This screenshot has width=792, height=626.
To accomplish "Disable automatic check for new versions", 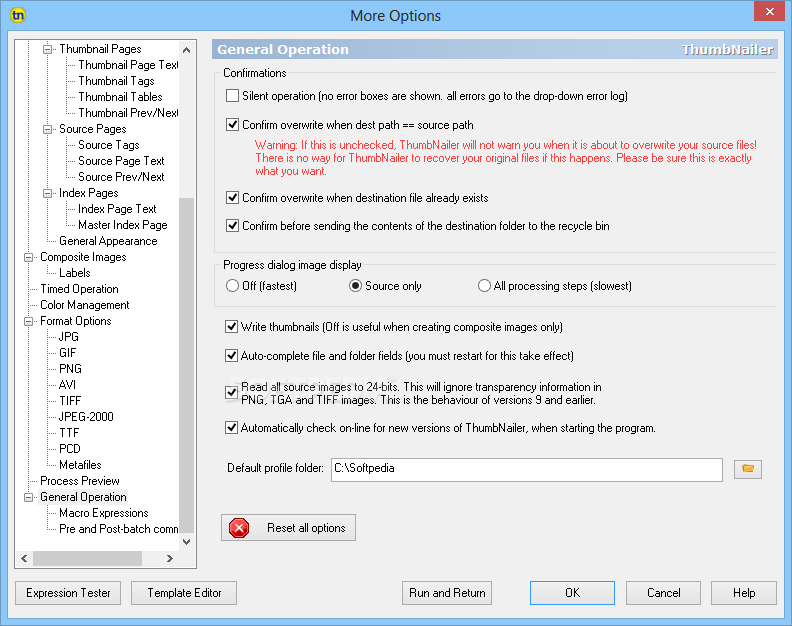I will tap(231, 427).
